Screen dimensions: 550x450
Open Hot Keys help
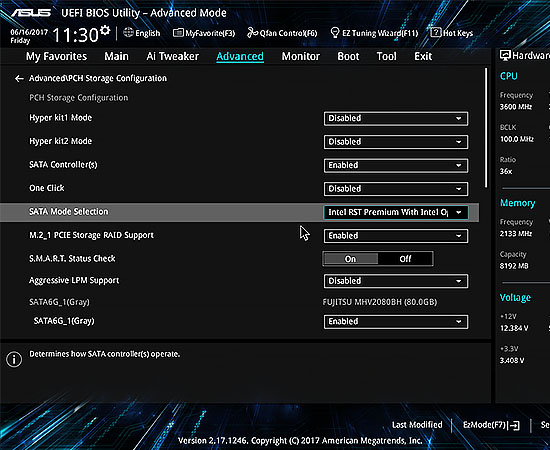pos(452,33)
